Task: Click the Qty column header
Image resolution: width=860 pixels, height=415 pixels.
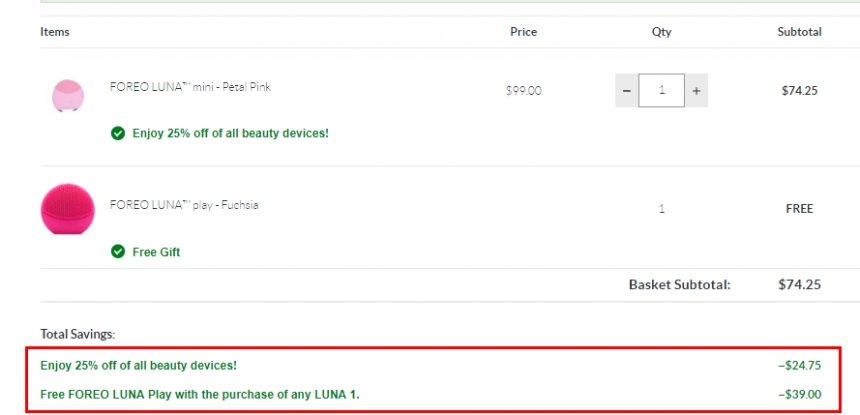Action: 661,32
